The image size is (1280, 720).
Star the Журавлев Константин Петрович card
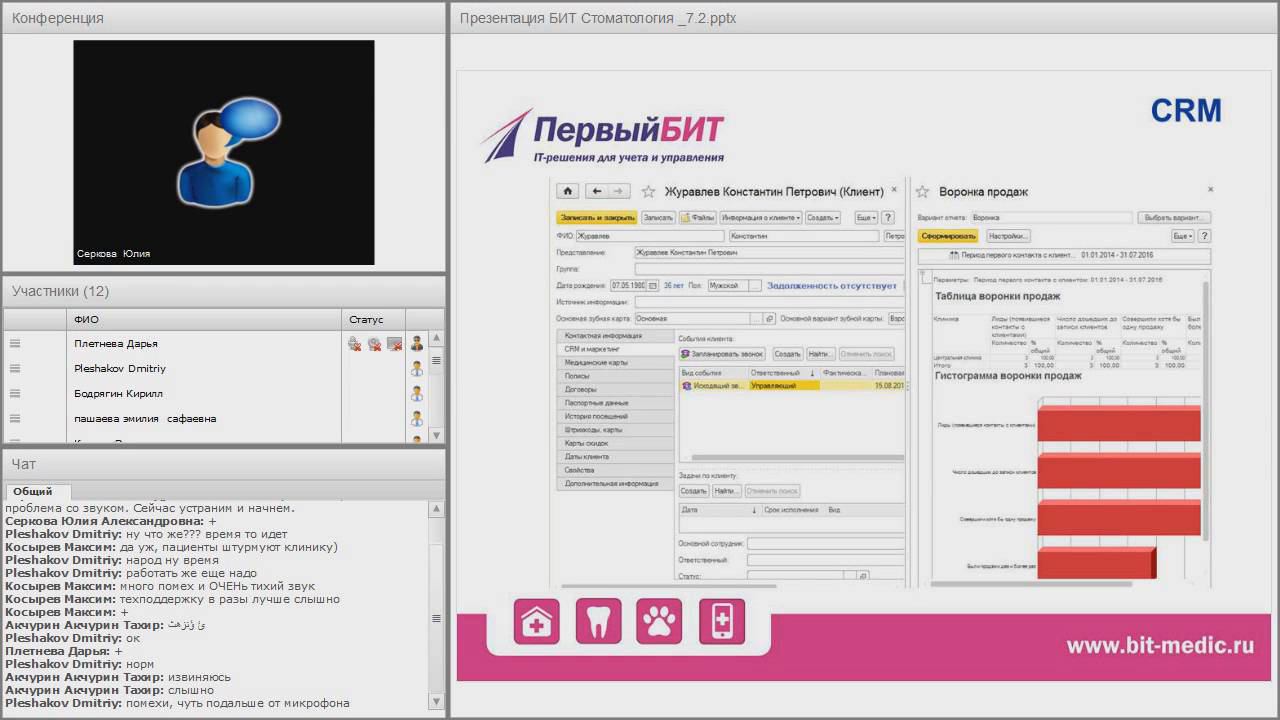point(648,191)
